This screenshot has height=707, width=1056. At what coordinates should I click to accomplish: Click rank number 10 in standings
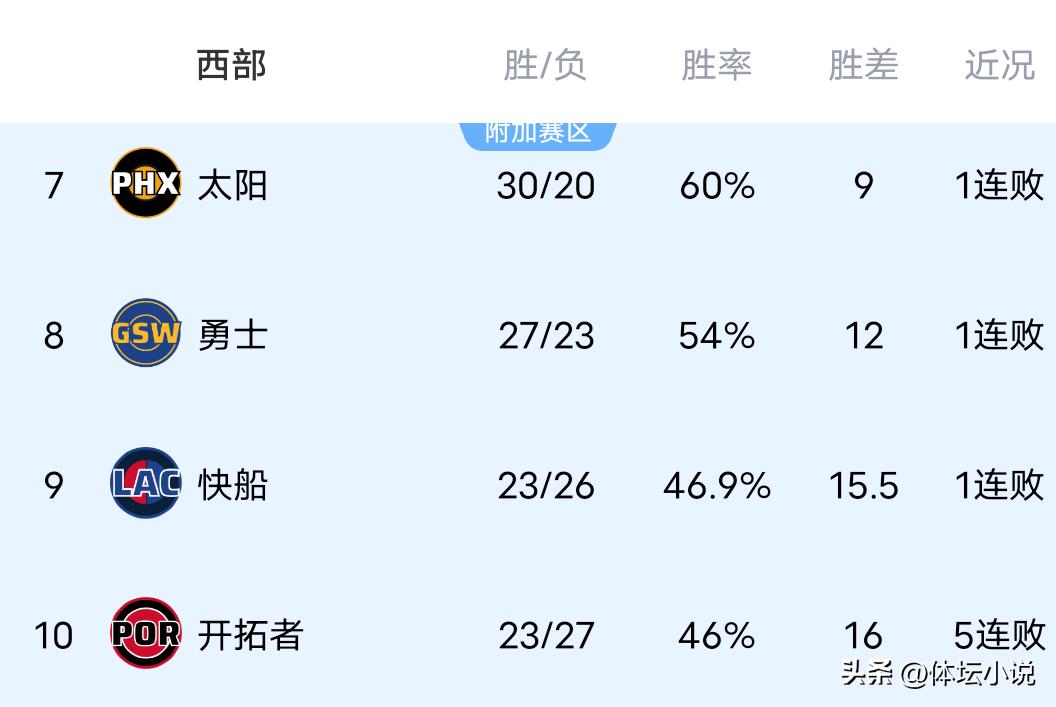click(x=53, y=635)
